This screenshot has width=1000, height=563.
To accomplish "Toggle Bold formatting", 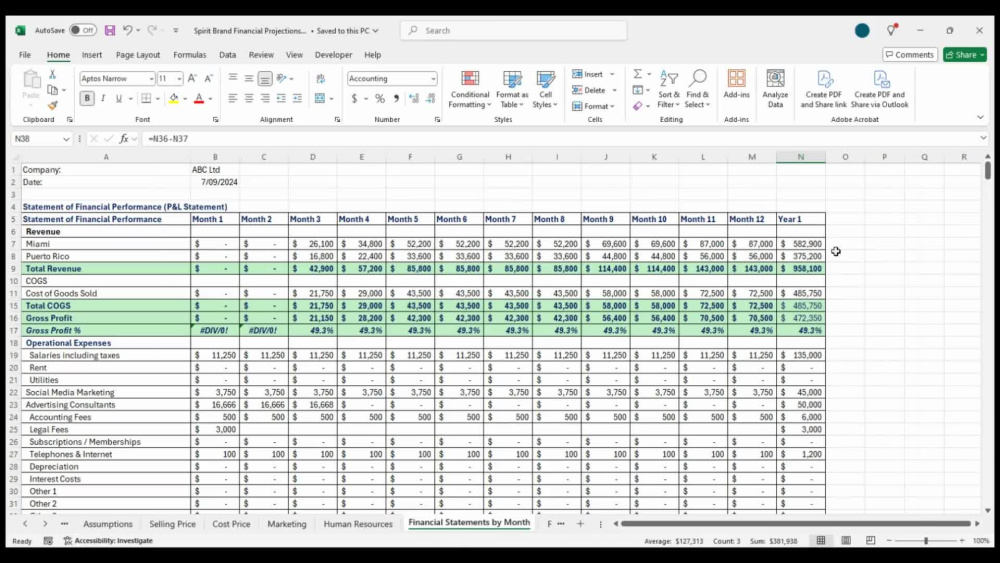I will 87,98.
